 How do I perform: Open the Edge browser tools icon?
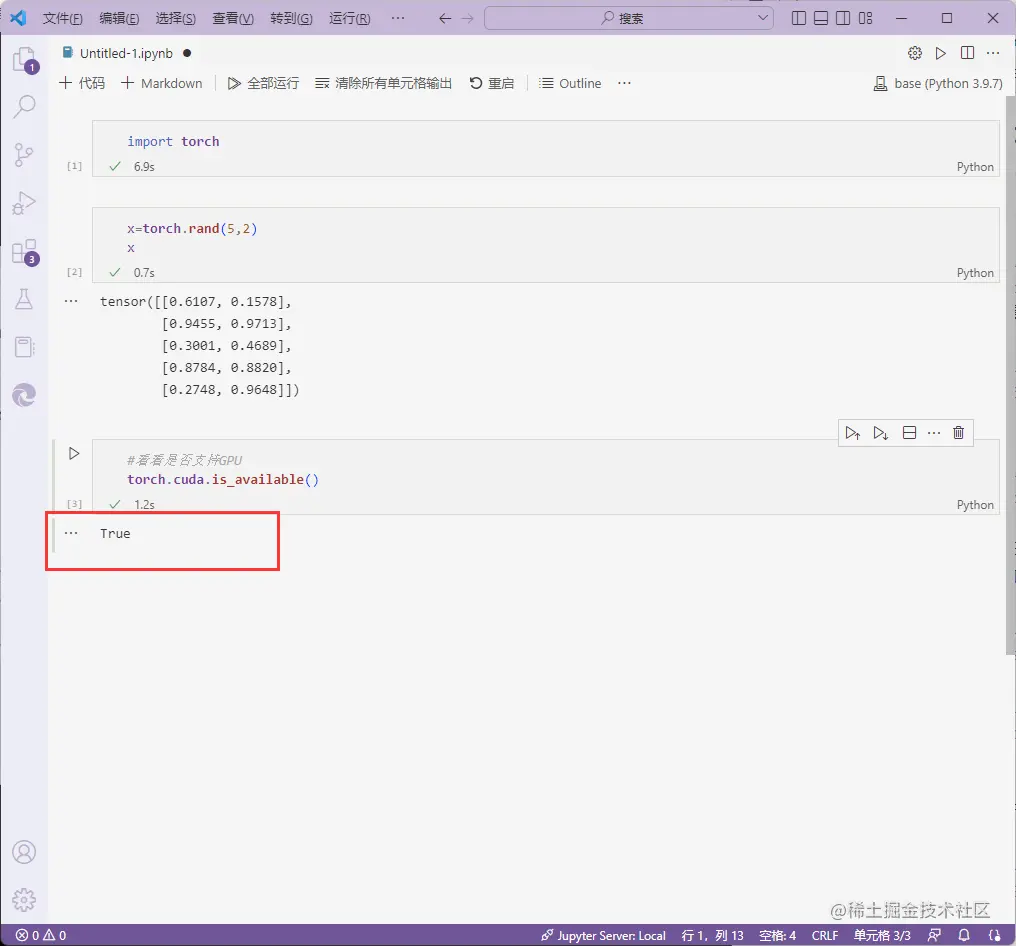pyautogui.click(x=24, y=395)
